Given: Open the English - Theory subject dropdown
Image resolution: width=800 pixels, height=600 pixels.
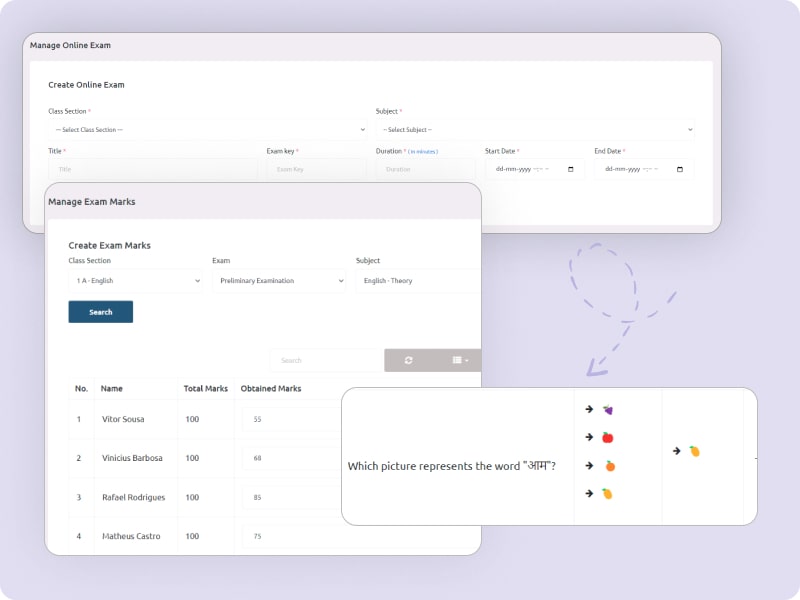Looking at the screenshot, I should pyautogui.click(x=417, y=281).
